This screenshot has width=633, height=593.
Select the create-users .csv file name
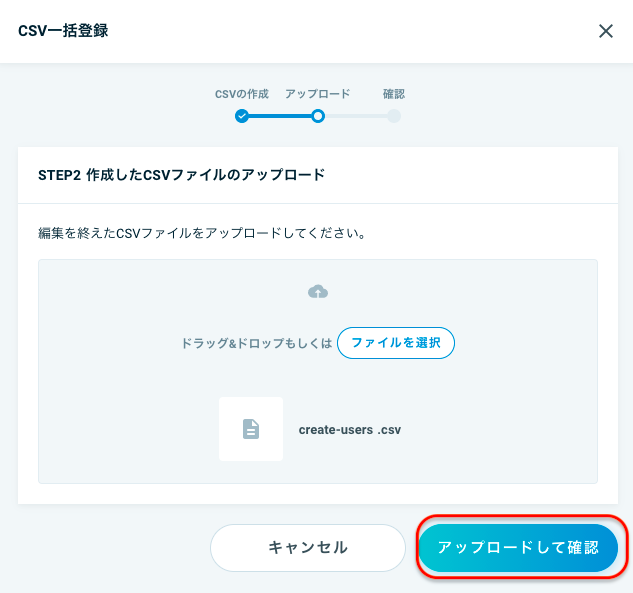350,430
